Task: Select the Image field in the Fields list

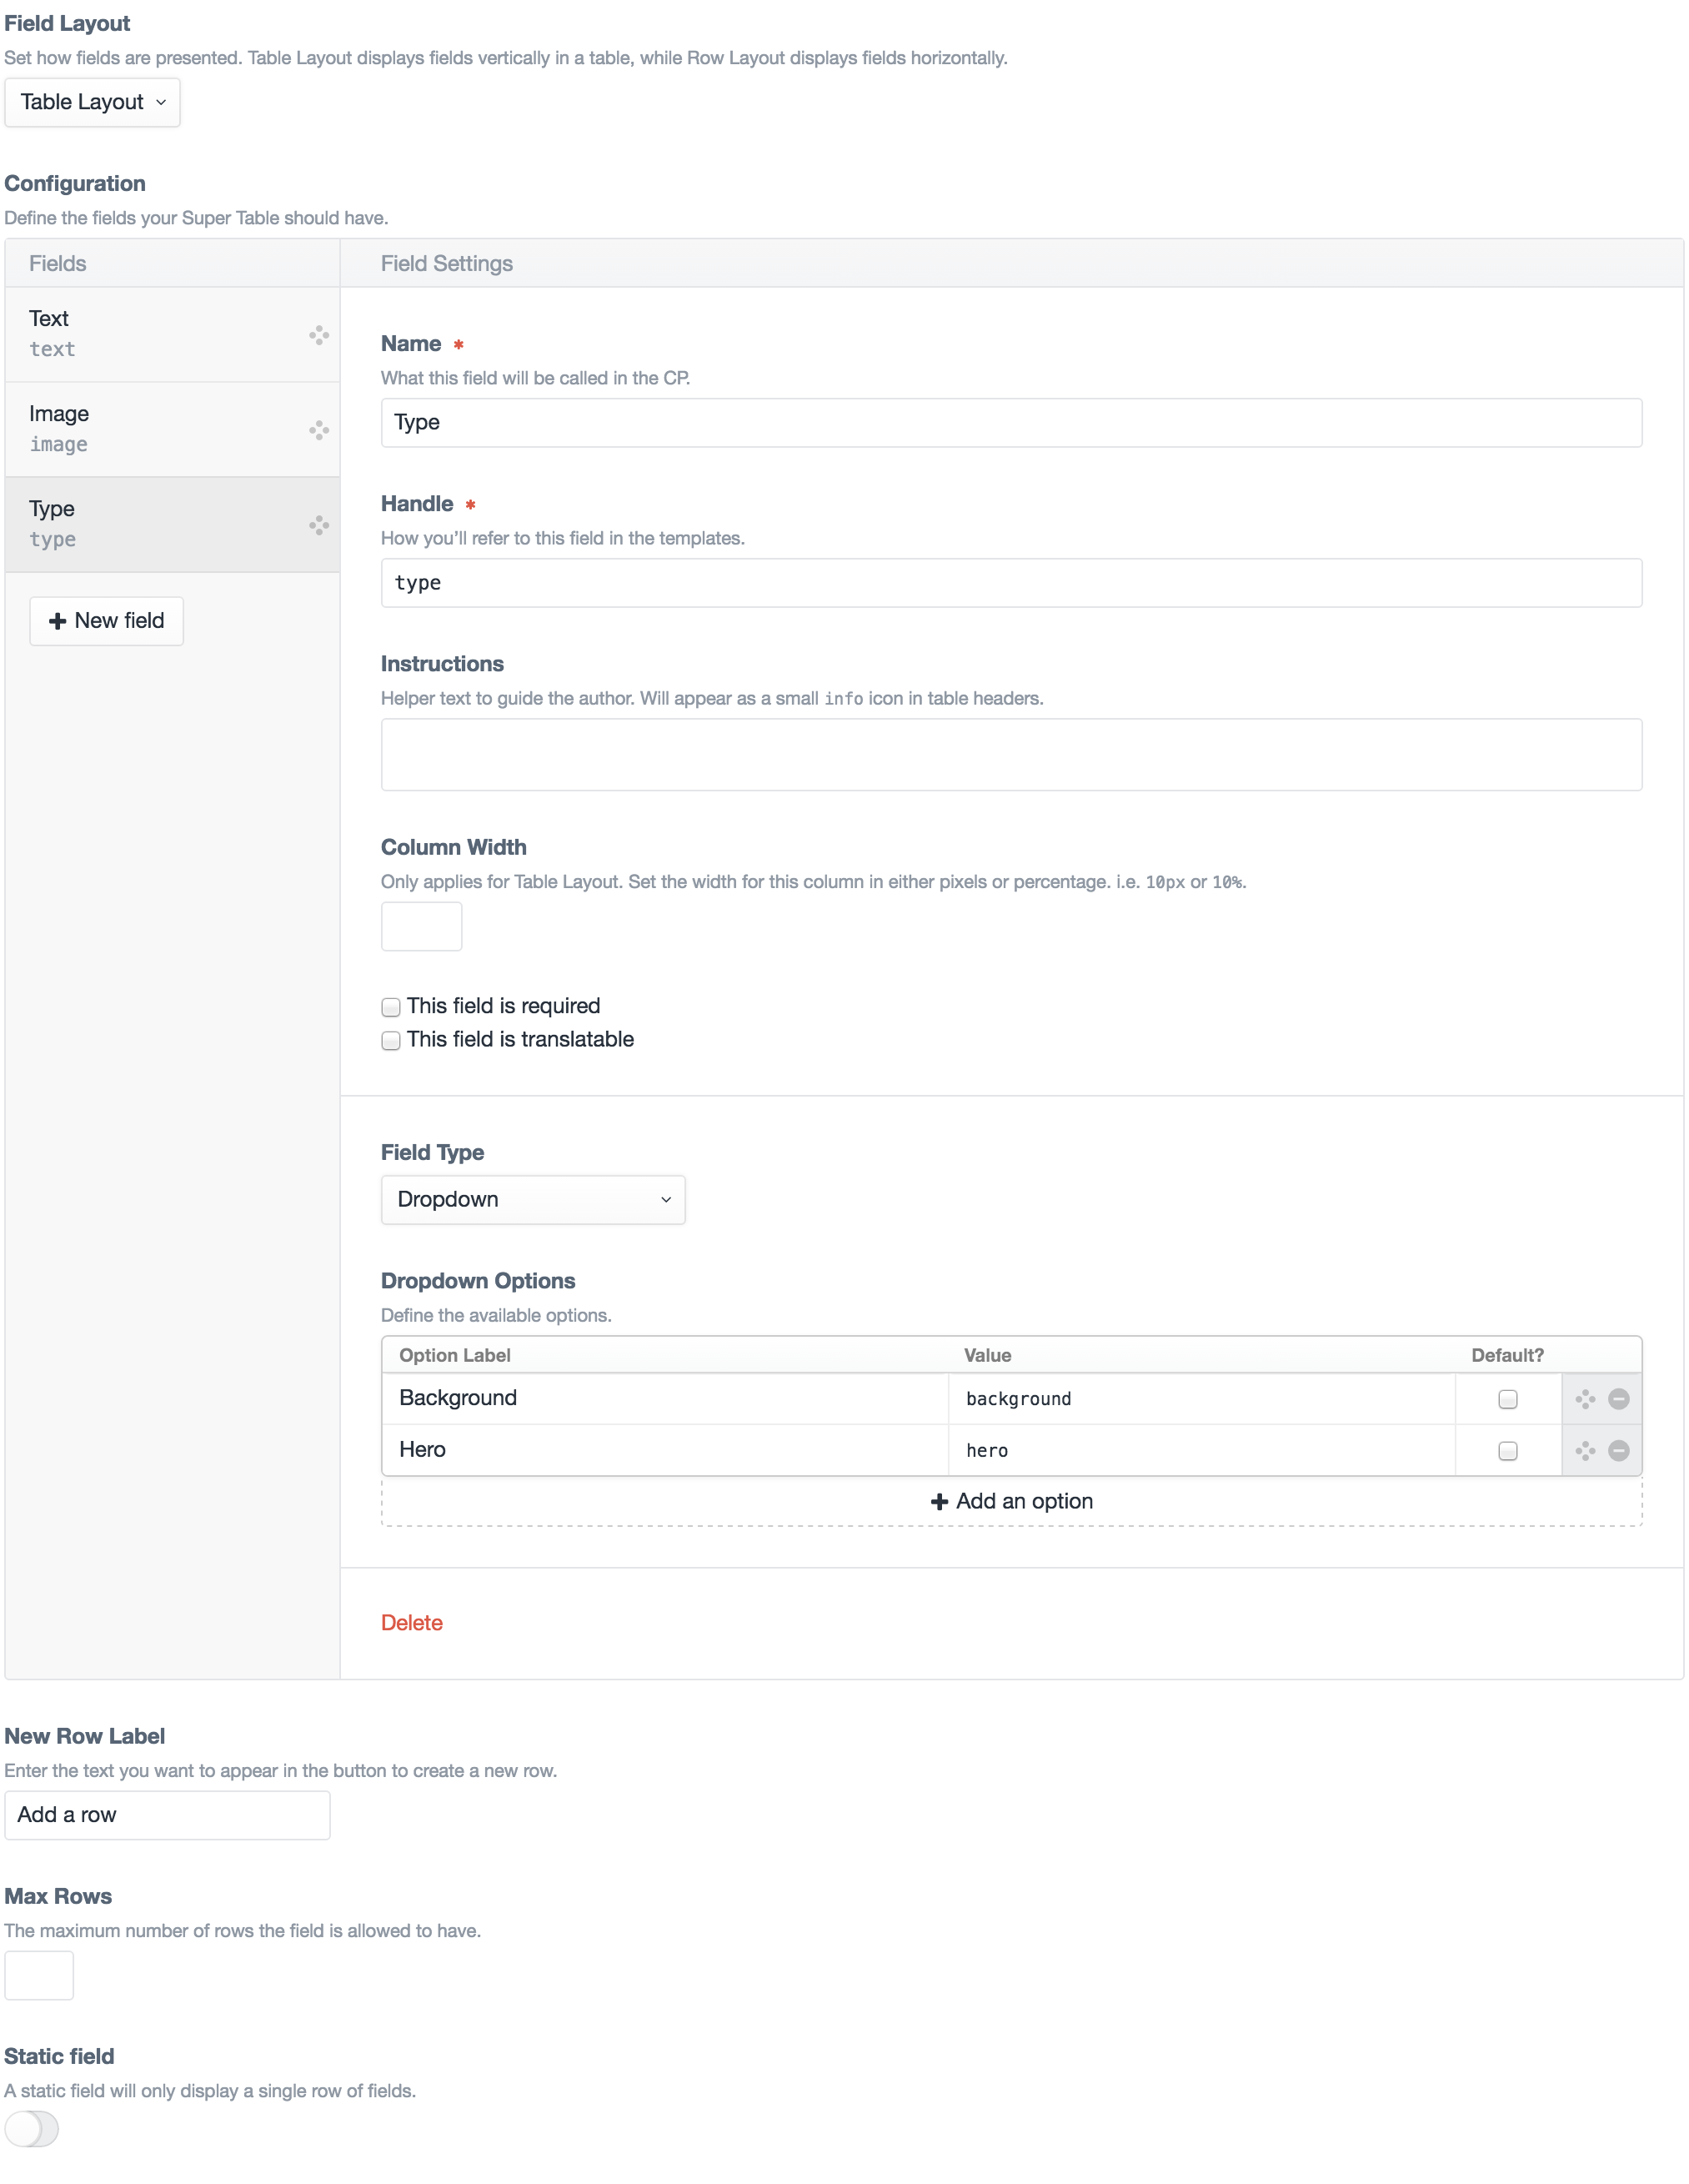Action: (x=150, y=428)
